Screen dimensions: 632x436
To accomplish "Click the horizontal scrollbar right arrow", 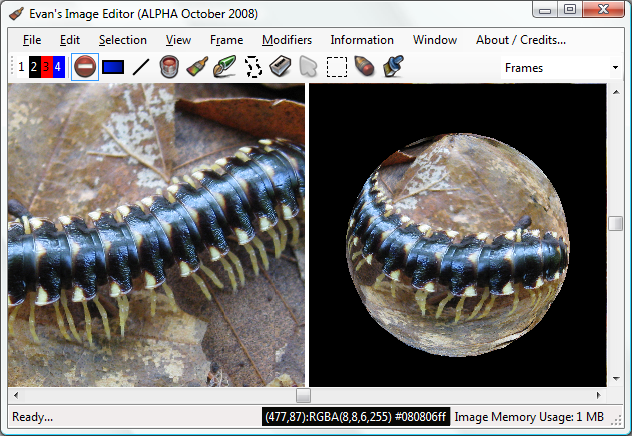I will 599,395.
